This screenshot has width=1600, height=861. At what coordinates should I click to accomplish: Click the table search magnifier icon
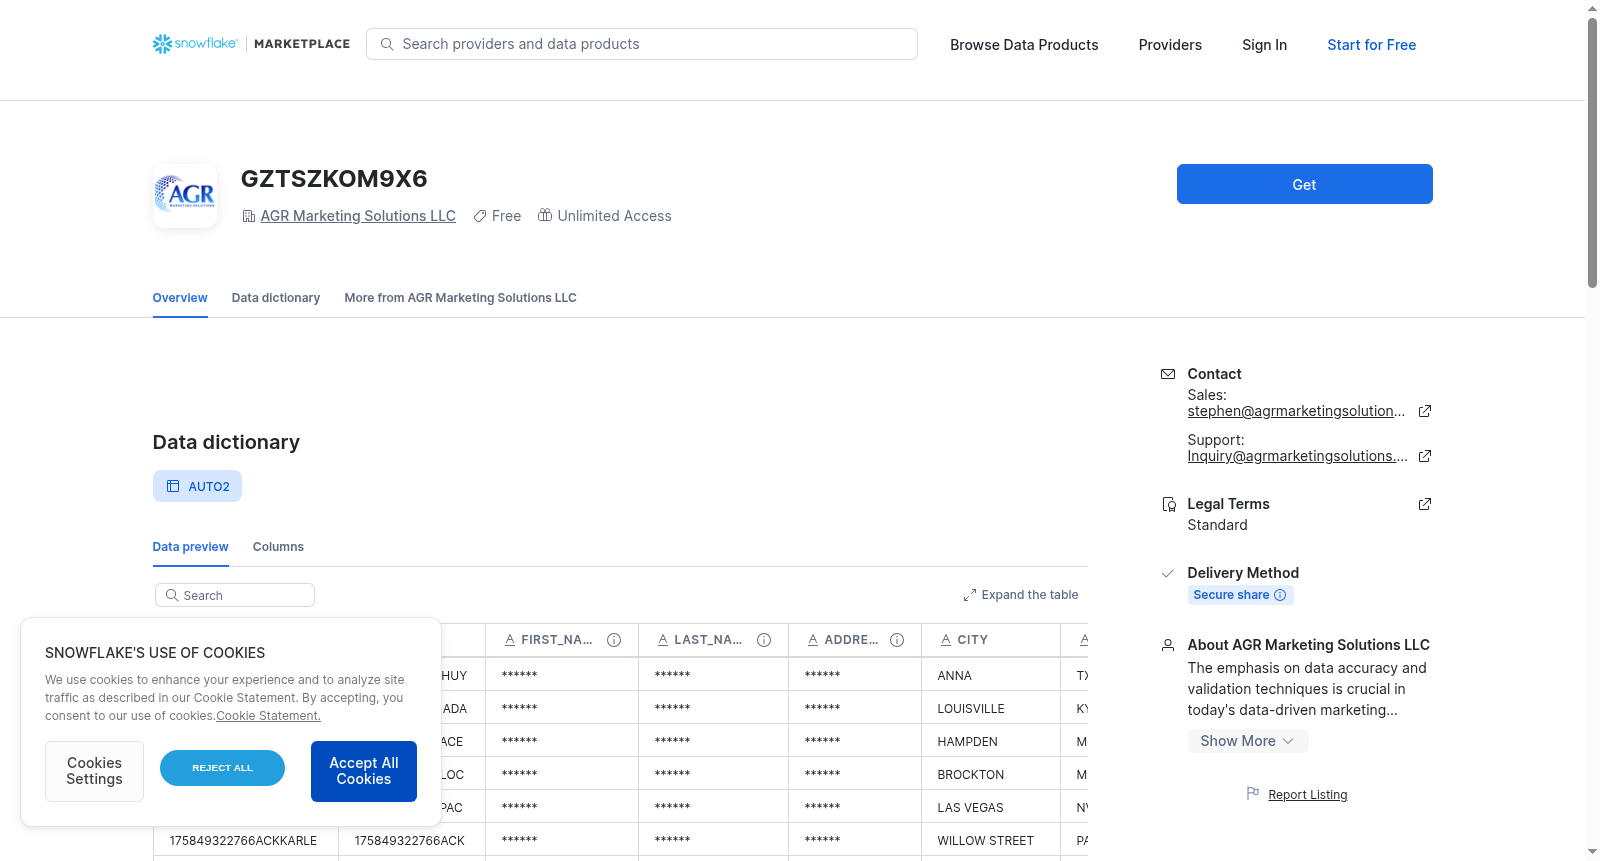point(172,595)
